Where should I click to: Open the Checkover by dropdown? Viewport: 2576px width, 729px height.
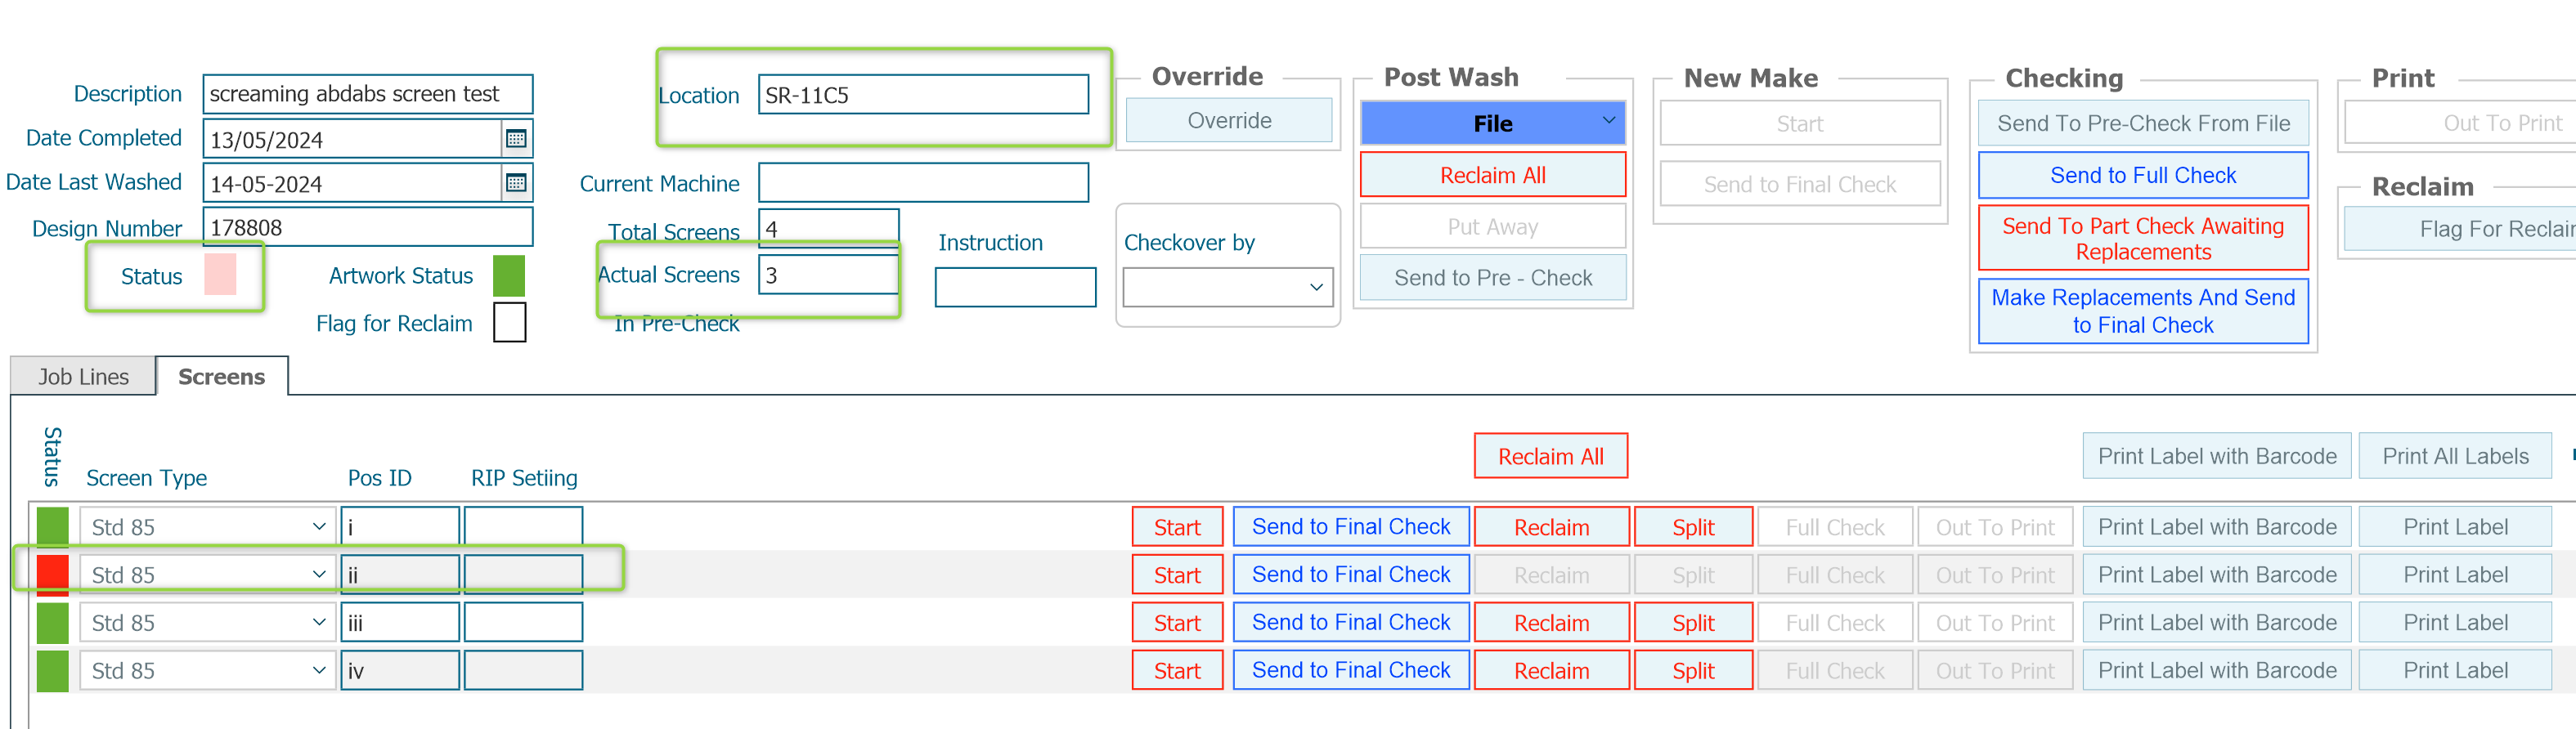(1316, 287)
